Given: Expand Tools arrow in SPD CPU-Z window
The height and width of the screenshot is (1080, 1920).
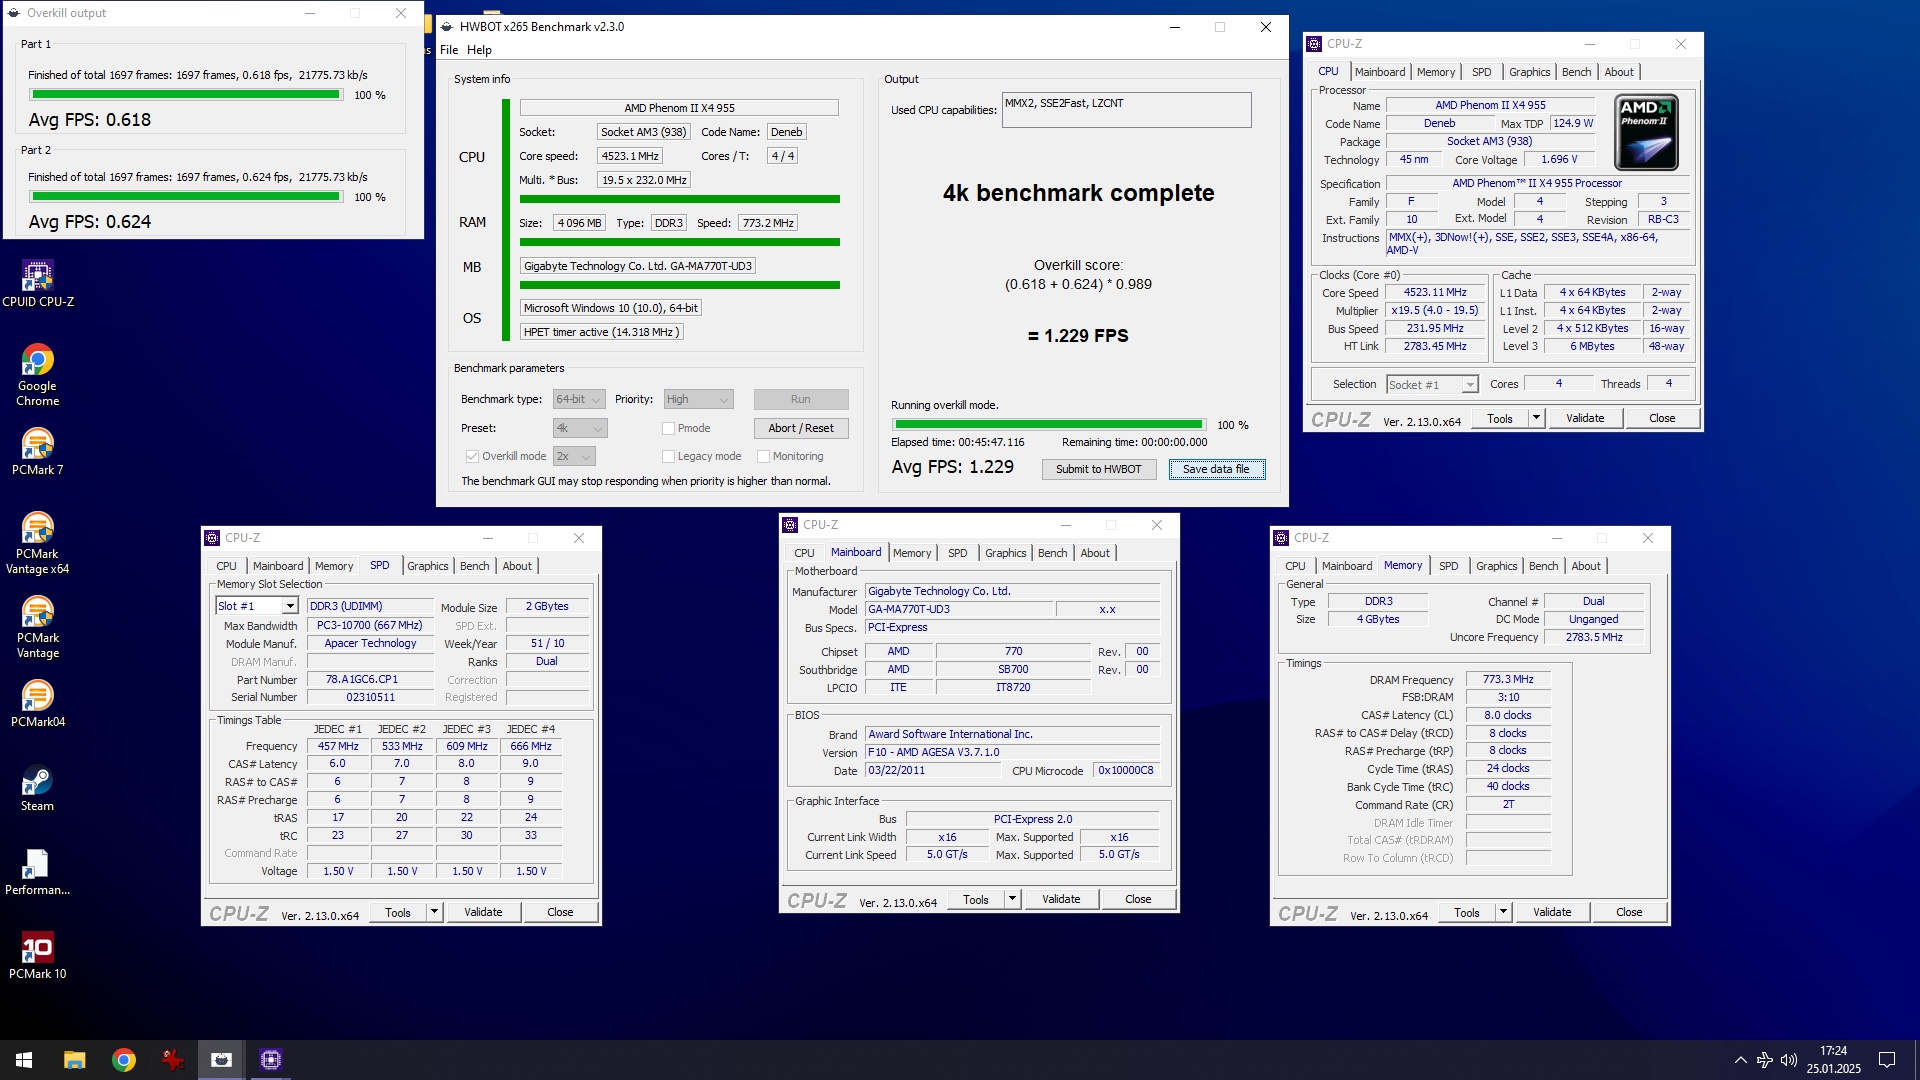Looking at the screenshot, I should coord(435,912).
